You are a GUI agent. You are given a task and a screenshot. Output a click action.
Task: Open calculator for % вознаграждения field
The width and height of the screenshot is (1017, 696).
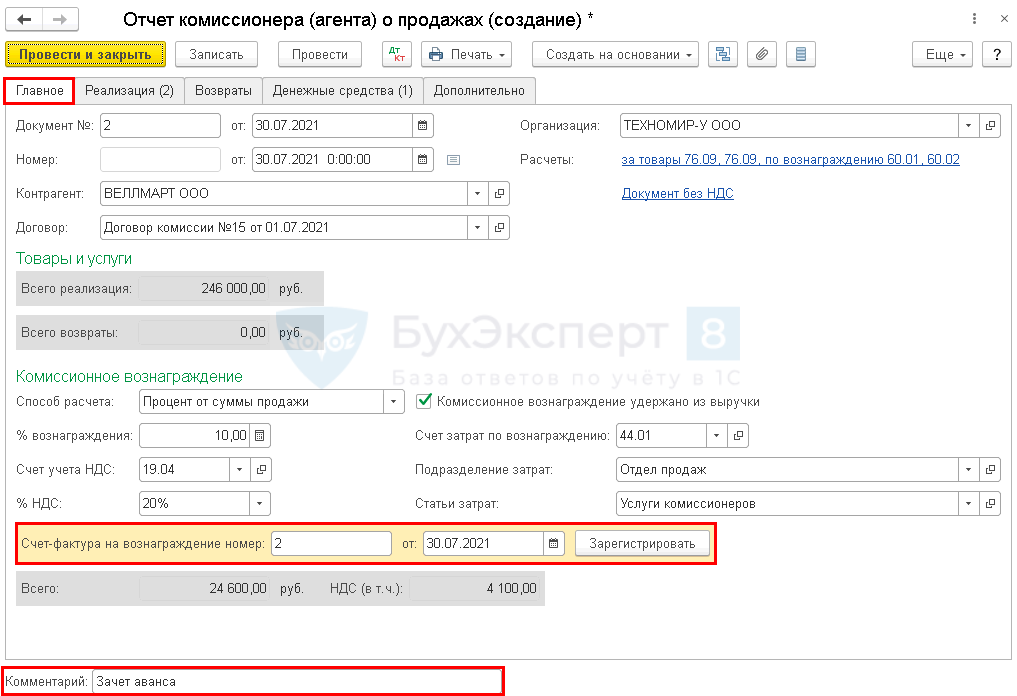(259, 436)
